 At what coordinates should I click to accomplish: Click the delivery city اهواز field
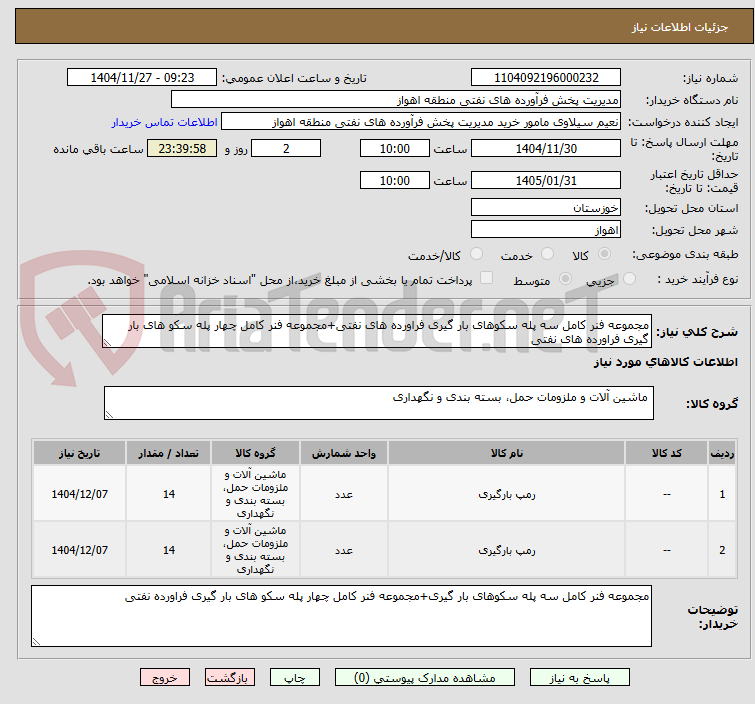click(x=546, y=229)
